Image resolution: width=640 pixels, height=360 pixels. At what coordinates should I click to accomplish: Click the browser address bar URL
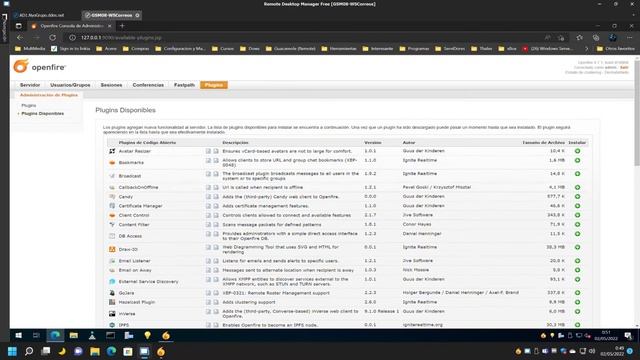click(121, 38)
